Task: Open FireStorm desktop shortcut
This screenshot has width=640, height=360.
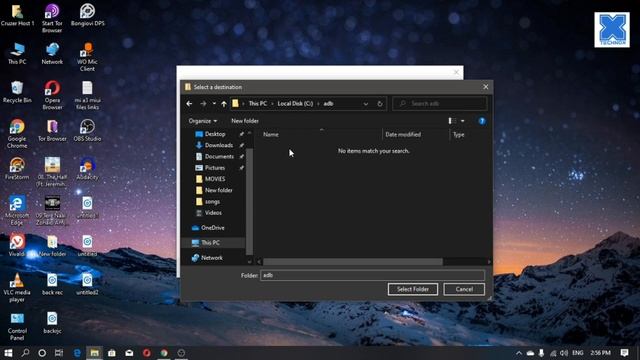Action: point(17,169)
